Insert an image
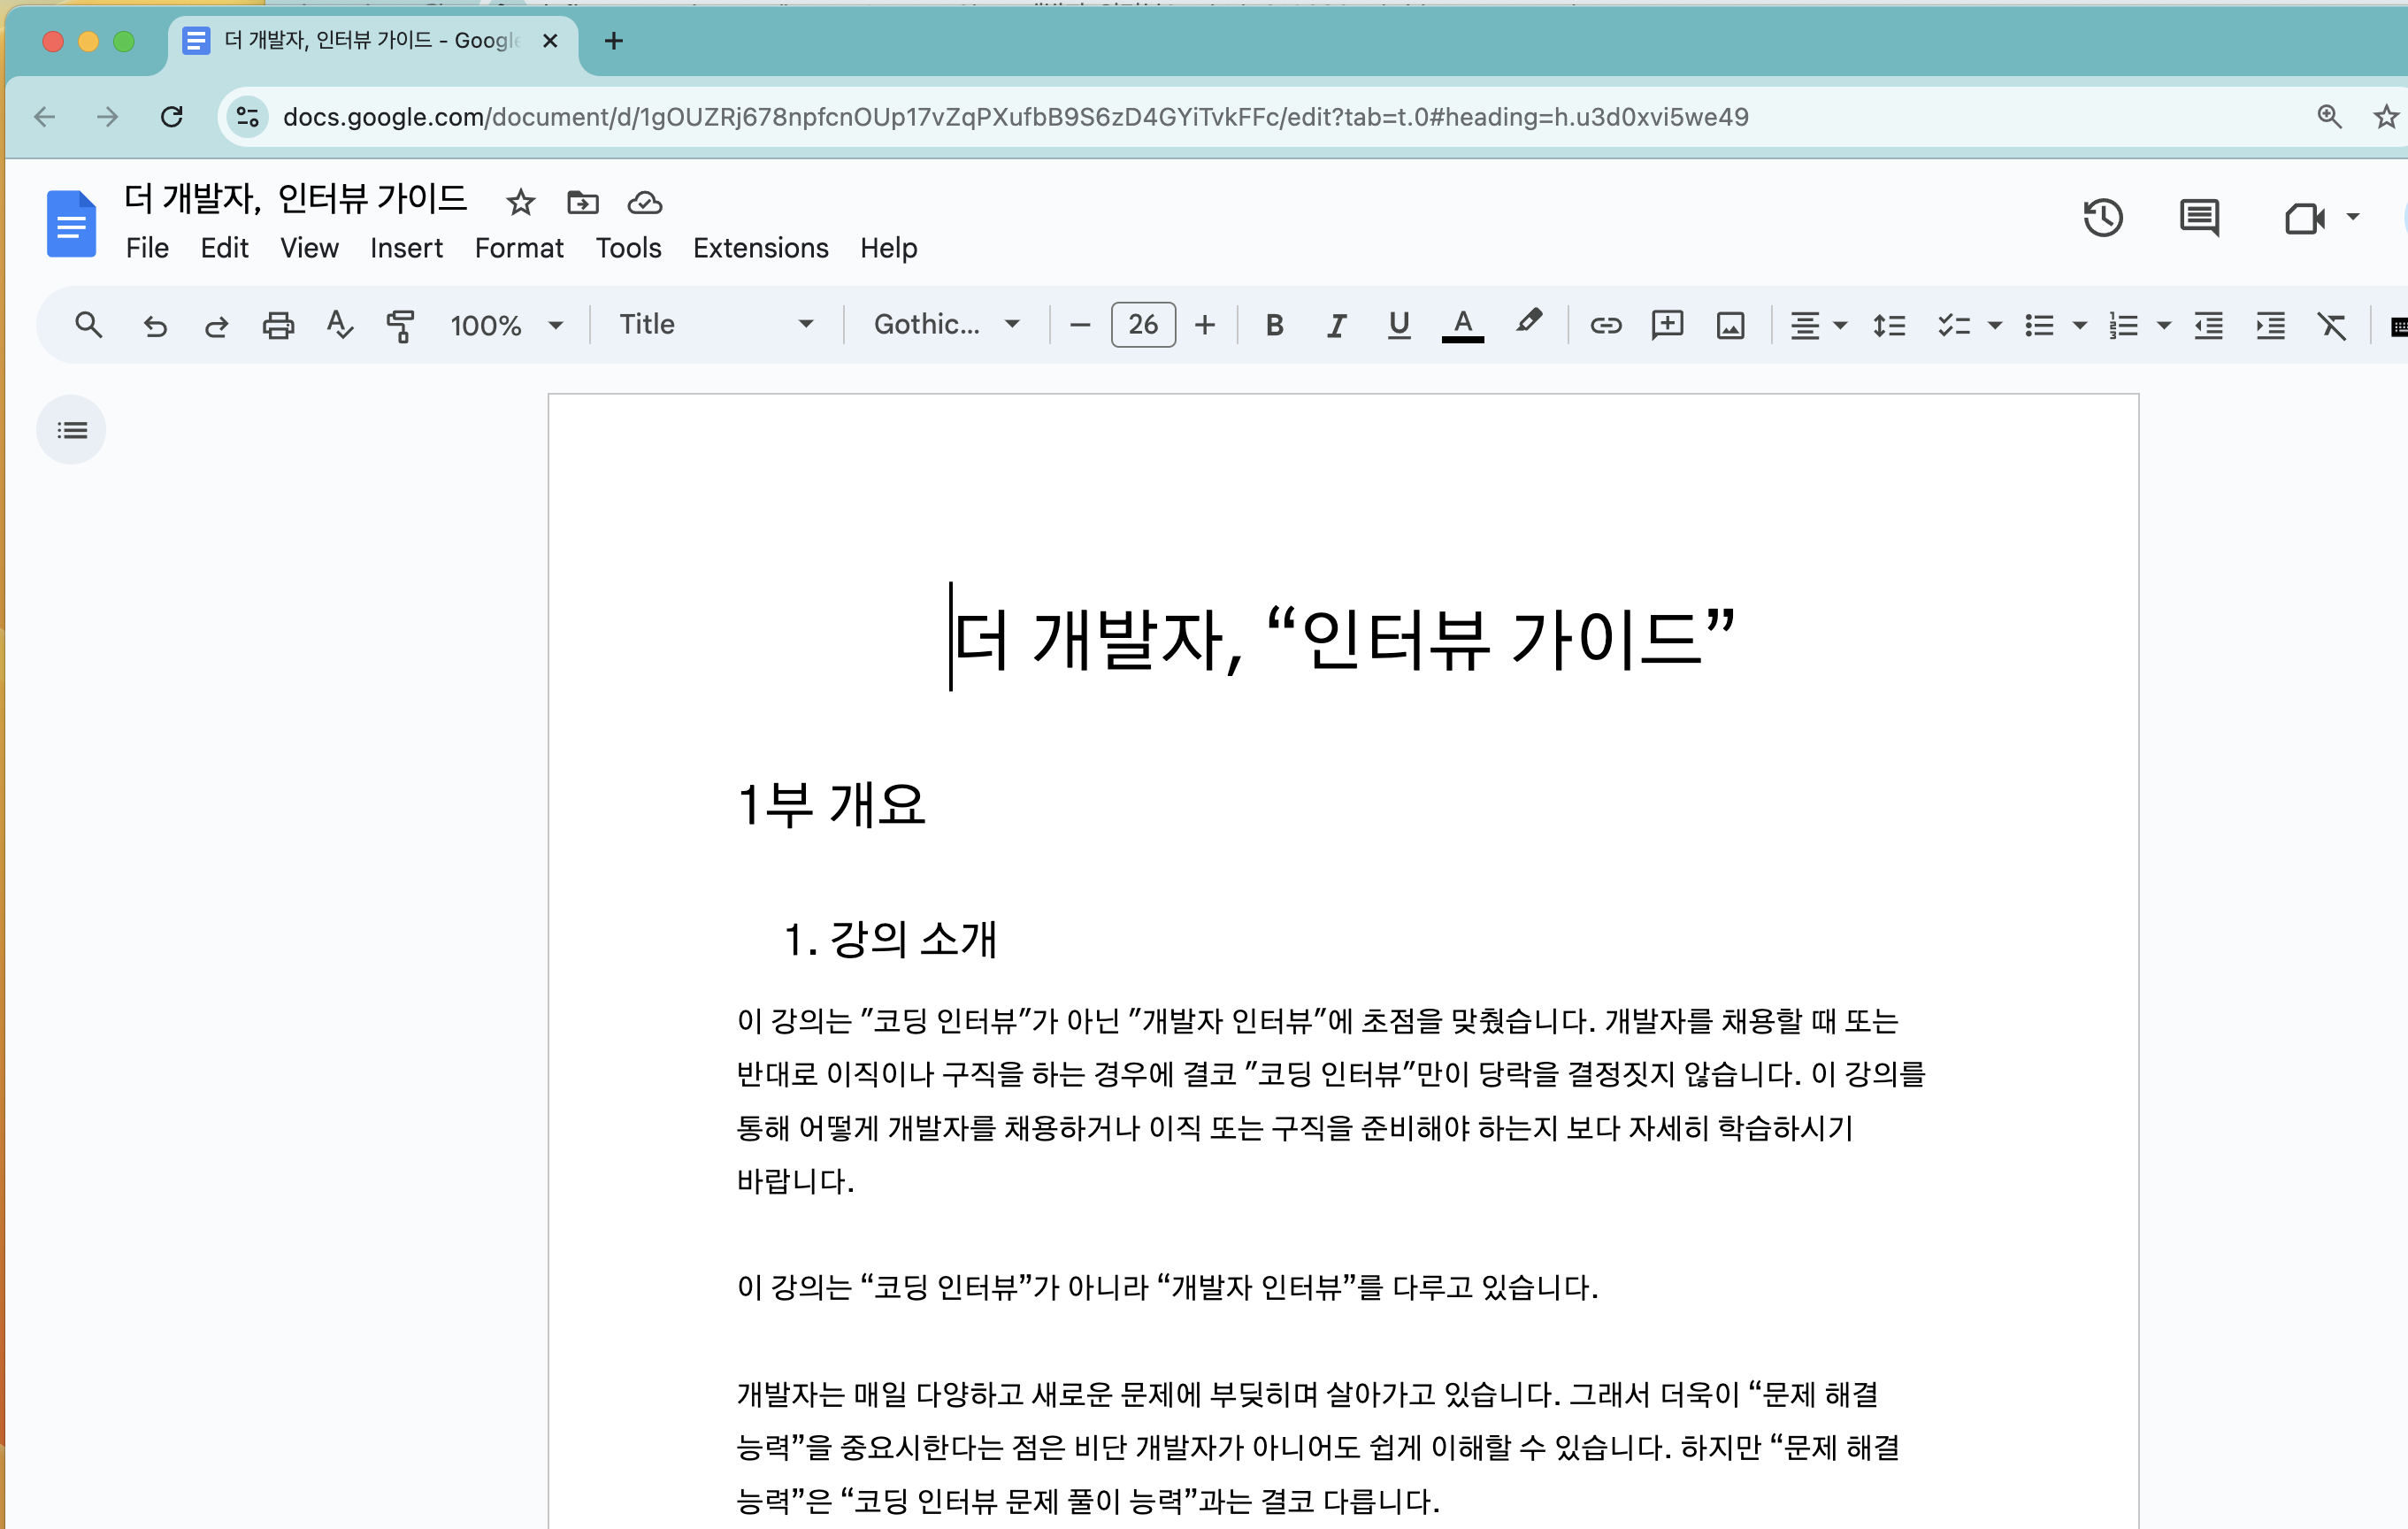This screenshot has width=2408, height=1529. [1730, 325]
